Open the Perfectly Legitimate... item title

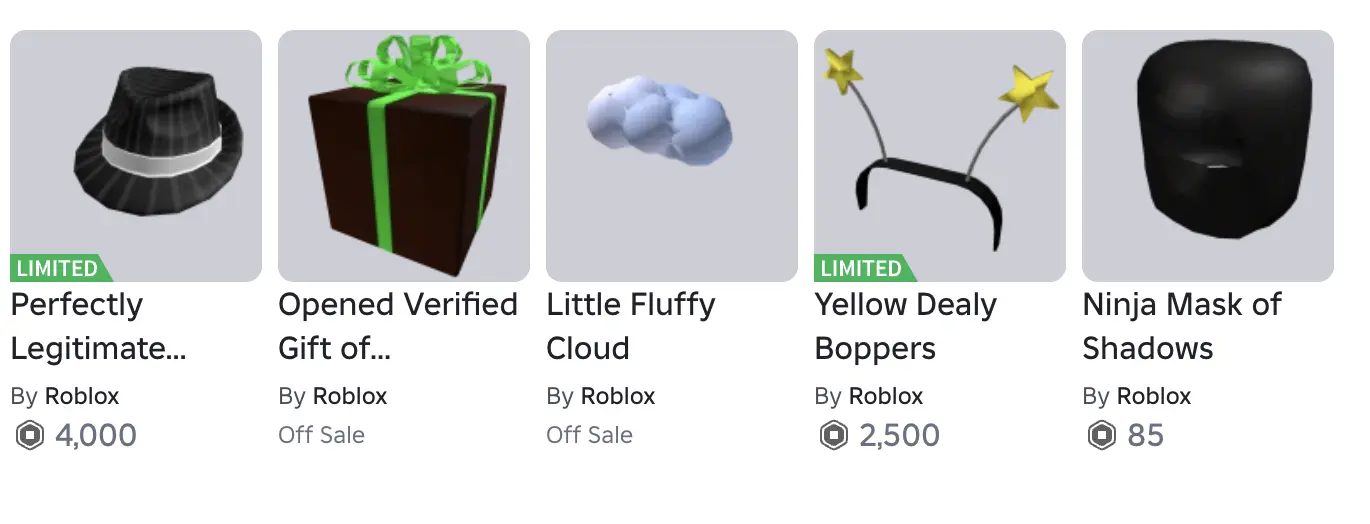(x=98, y=326)
